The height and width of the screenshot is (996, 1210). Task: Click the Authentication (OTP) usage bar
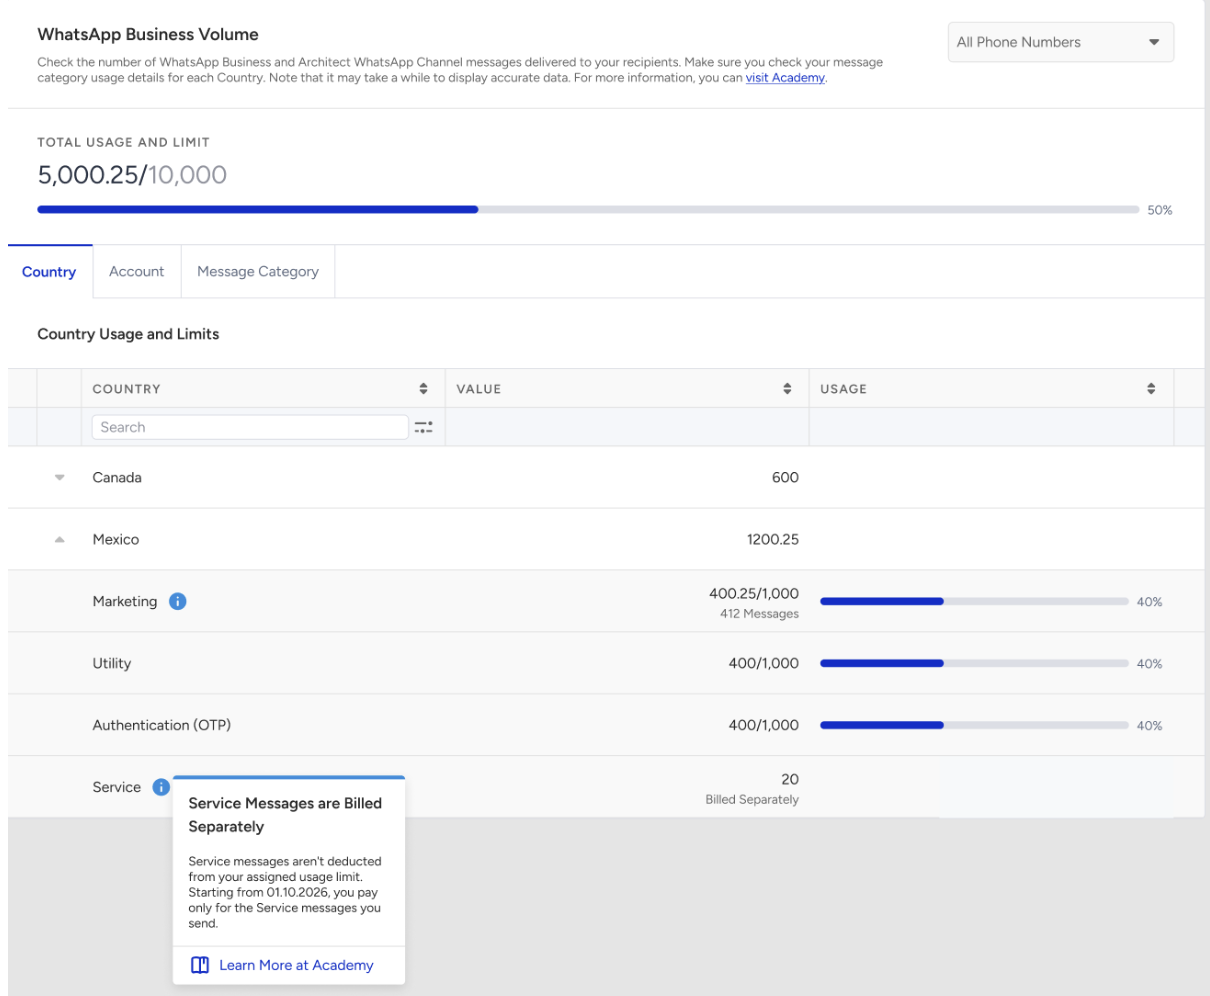pos(974,726)
